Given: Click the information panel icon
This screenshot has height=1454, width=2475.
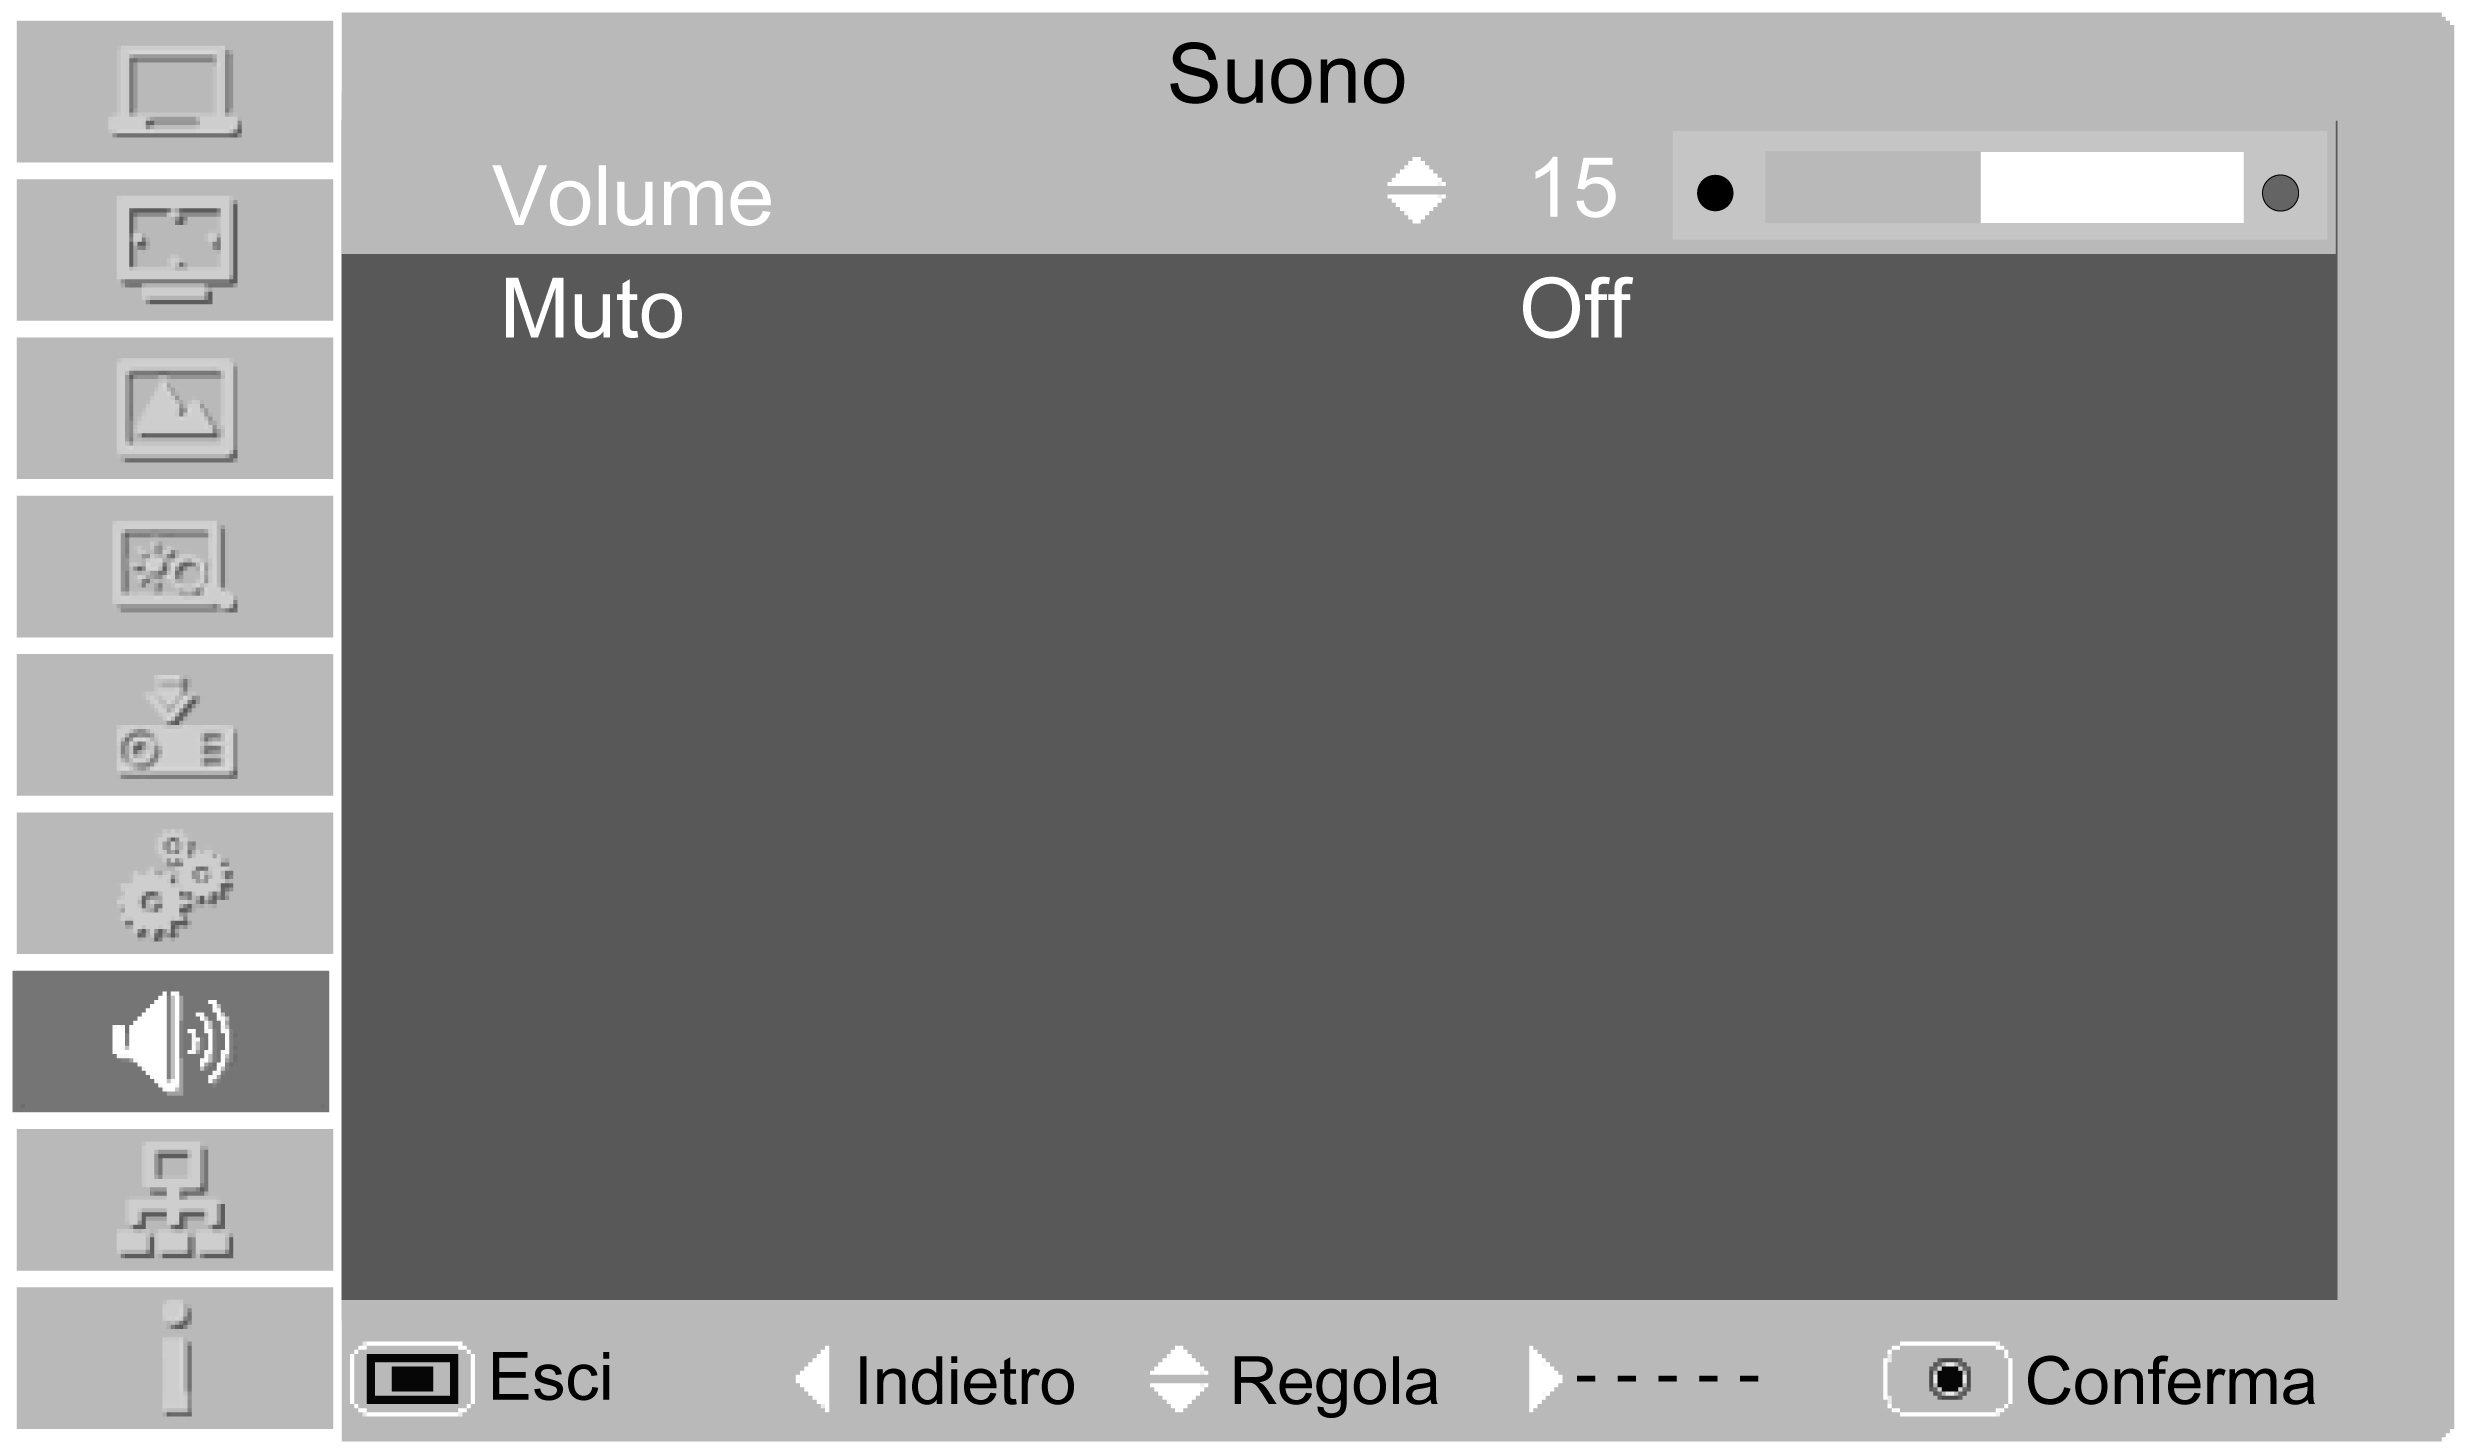Looking at the screenshot, I should coord(173,1367).
